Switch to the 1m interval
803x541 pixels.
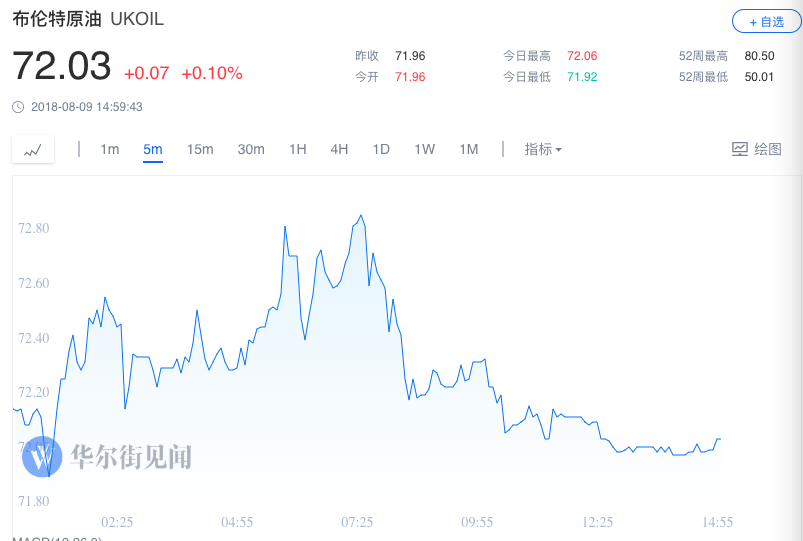click(110, 149)
